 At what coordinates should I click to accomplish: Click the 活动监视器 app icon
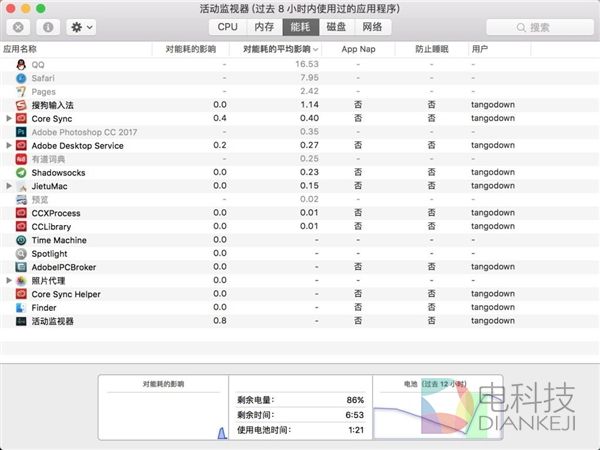[21, 321]
